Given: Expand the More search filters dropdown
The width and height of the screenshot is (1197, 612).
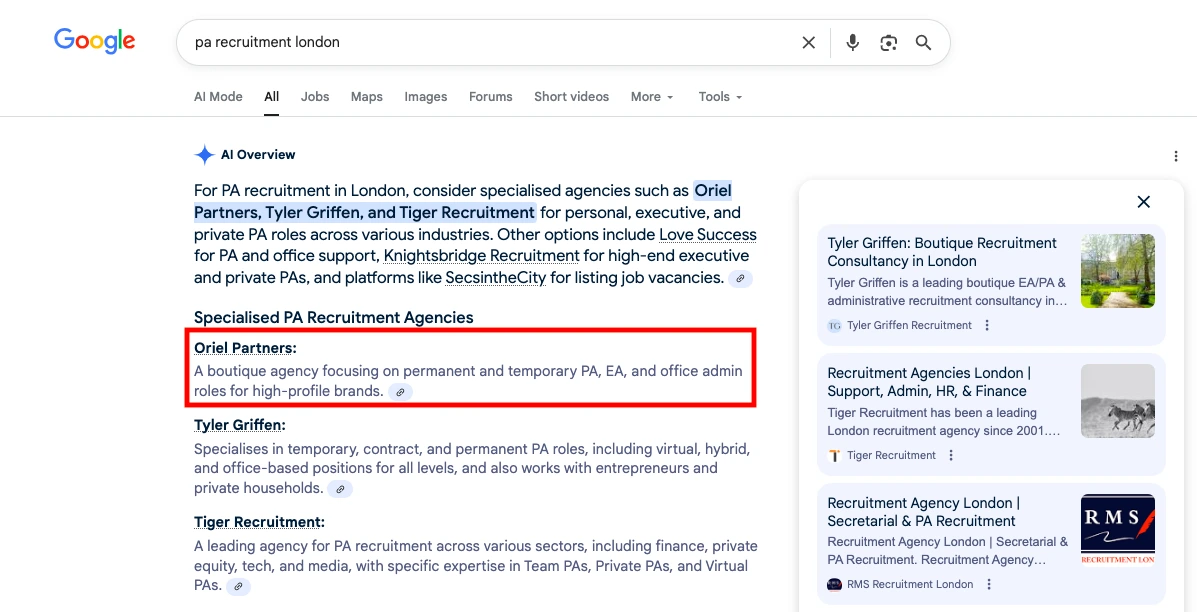Looking at the screenshot, I should click(x=652, y=97).
